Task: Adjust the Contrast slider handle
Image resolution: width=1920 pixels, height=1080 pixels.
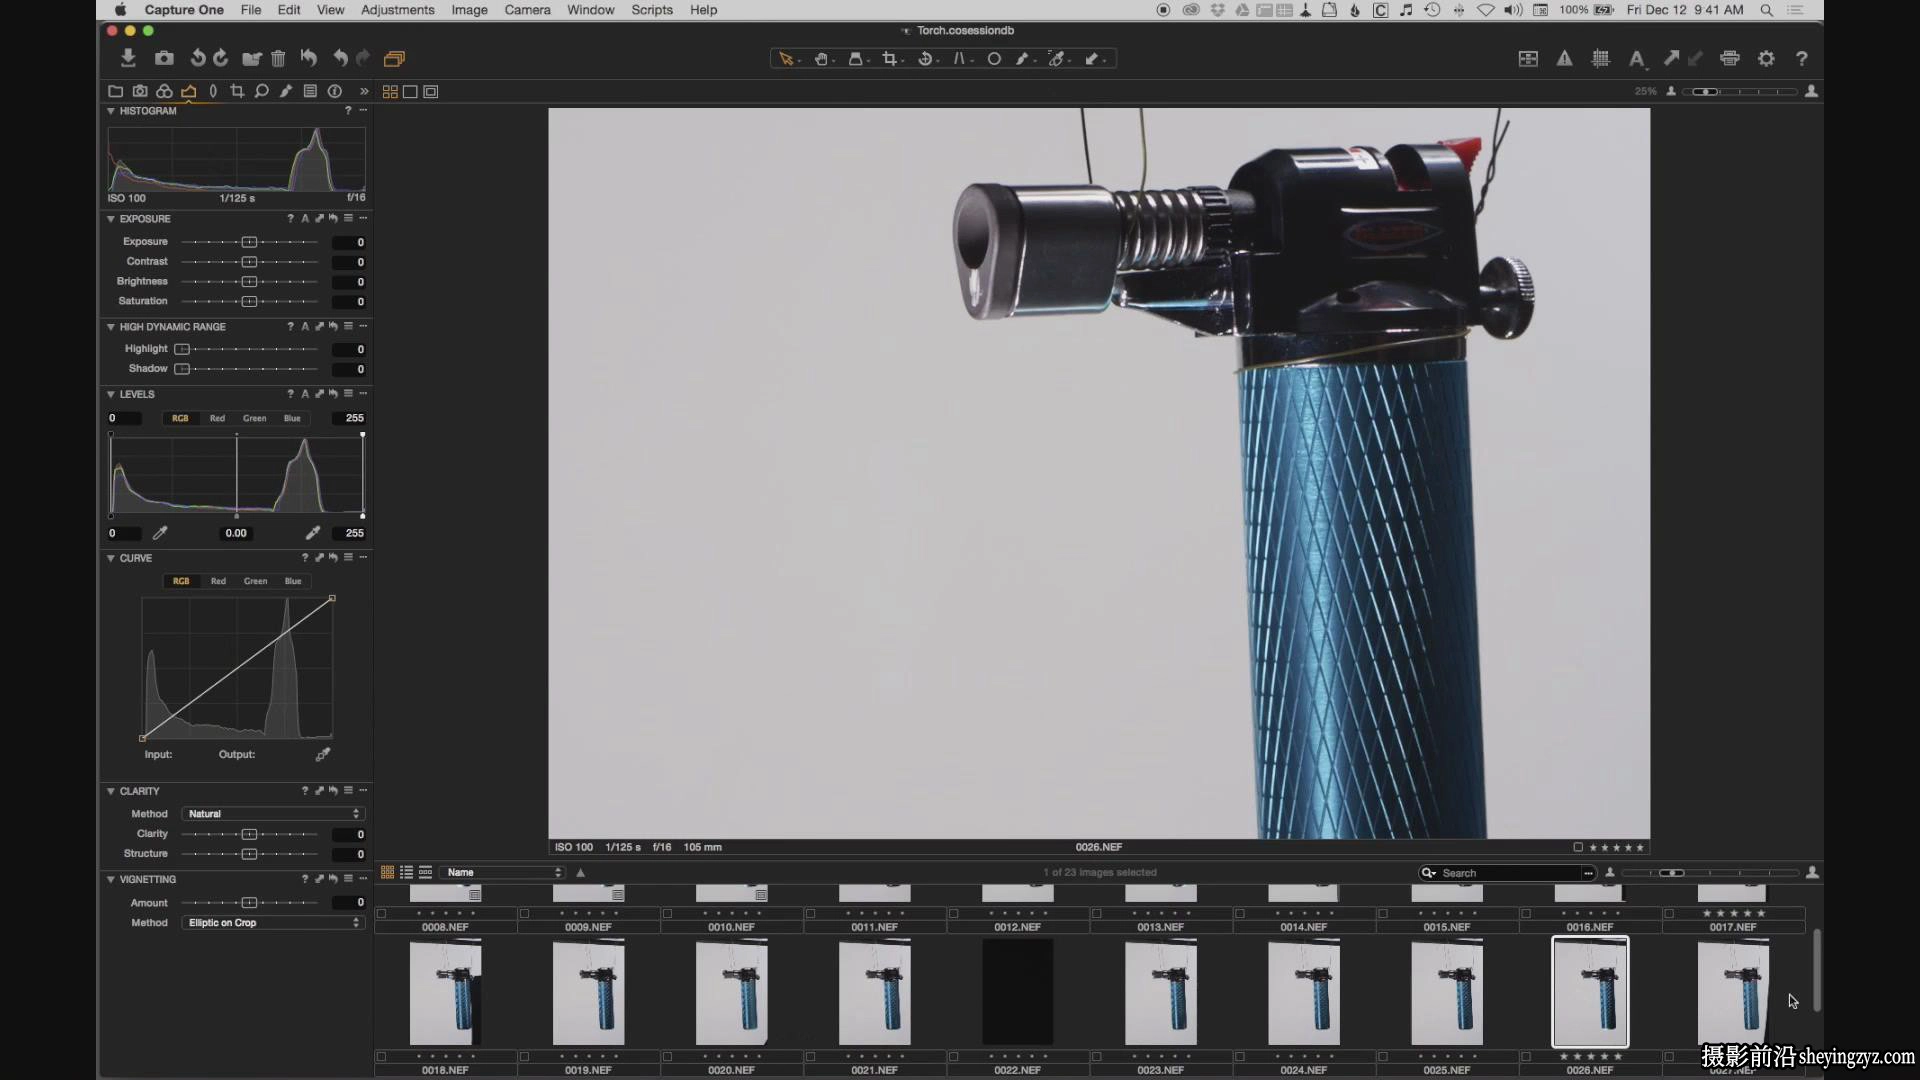Action: coord(249,262)
